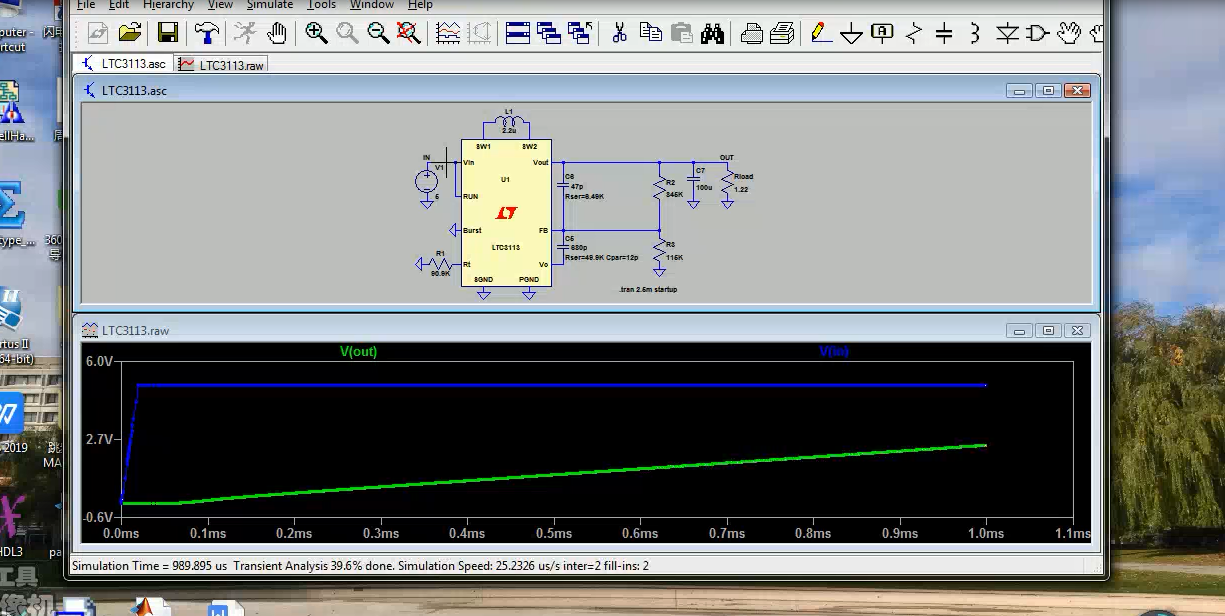Click the Close All Windows icon
The image size is (1225, 616).
pos(579,33)
